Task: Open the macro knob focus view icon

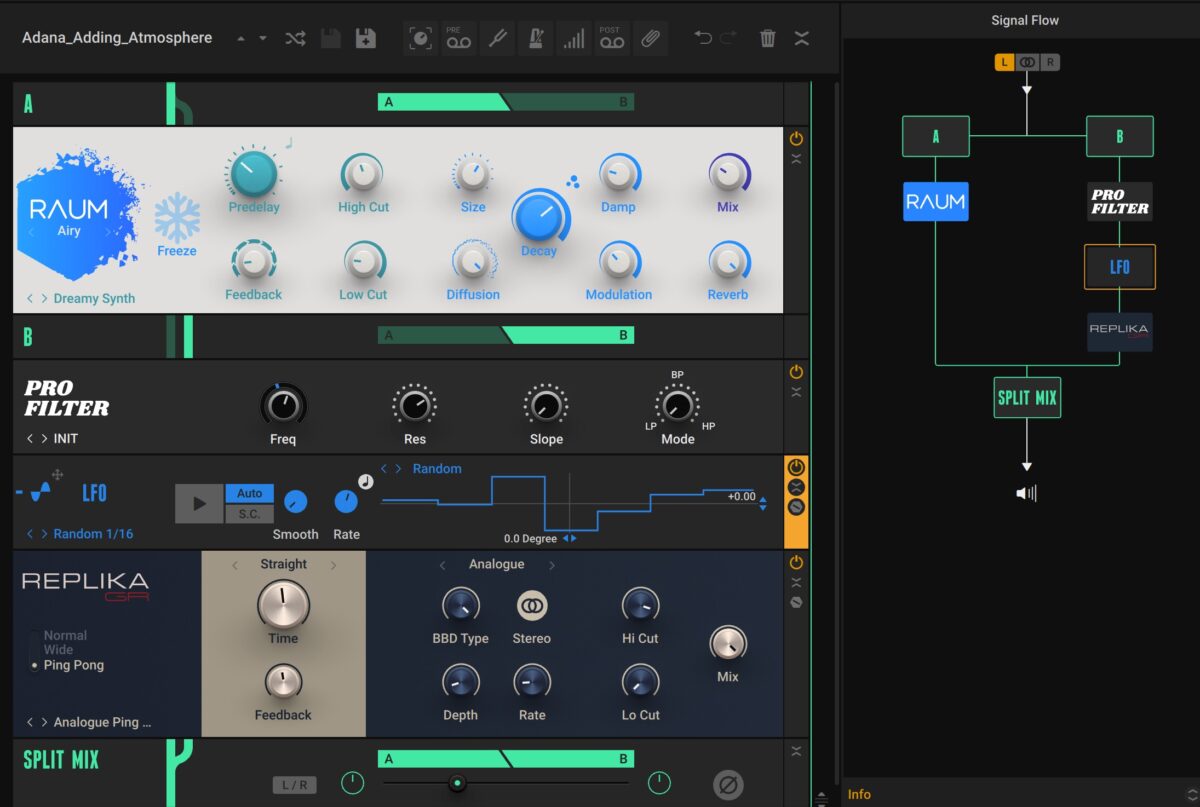Action: tap(421, 39)
